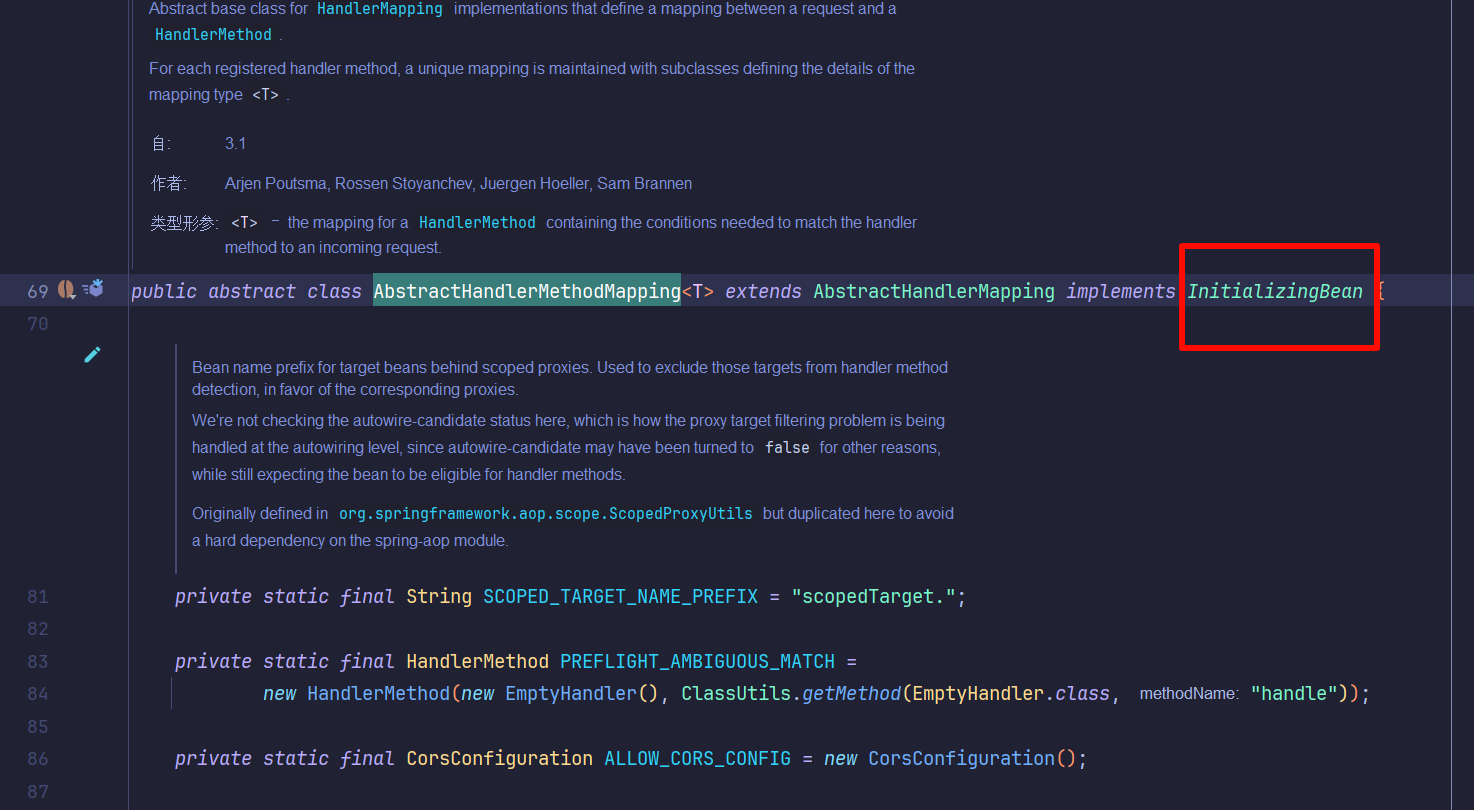Image resolution: width=1474 pixels, height=810 pixels.
Task: Click the 'false' code word in the doc comment
Action: [787, 447]
